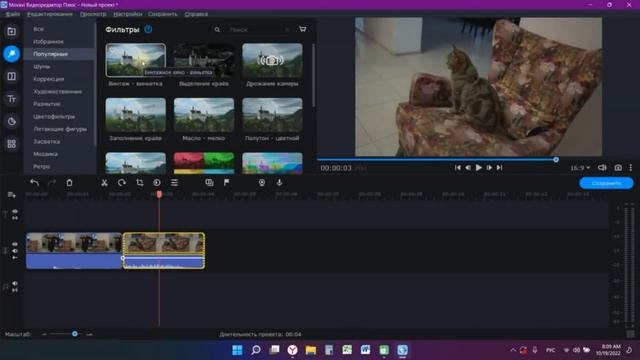Toggle the title track link icon

point(15,218)
